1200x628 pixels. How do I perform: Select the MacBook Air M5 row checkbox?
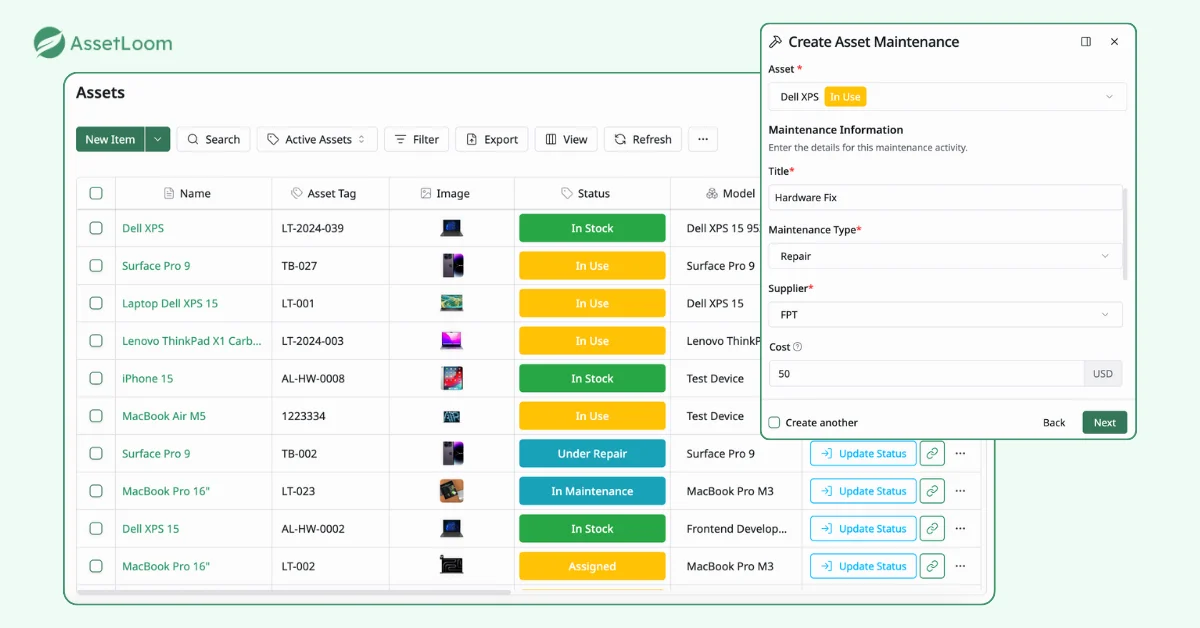(96, 416)
